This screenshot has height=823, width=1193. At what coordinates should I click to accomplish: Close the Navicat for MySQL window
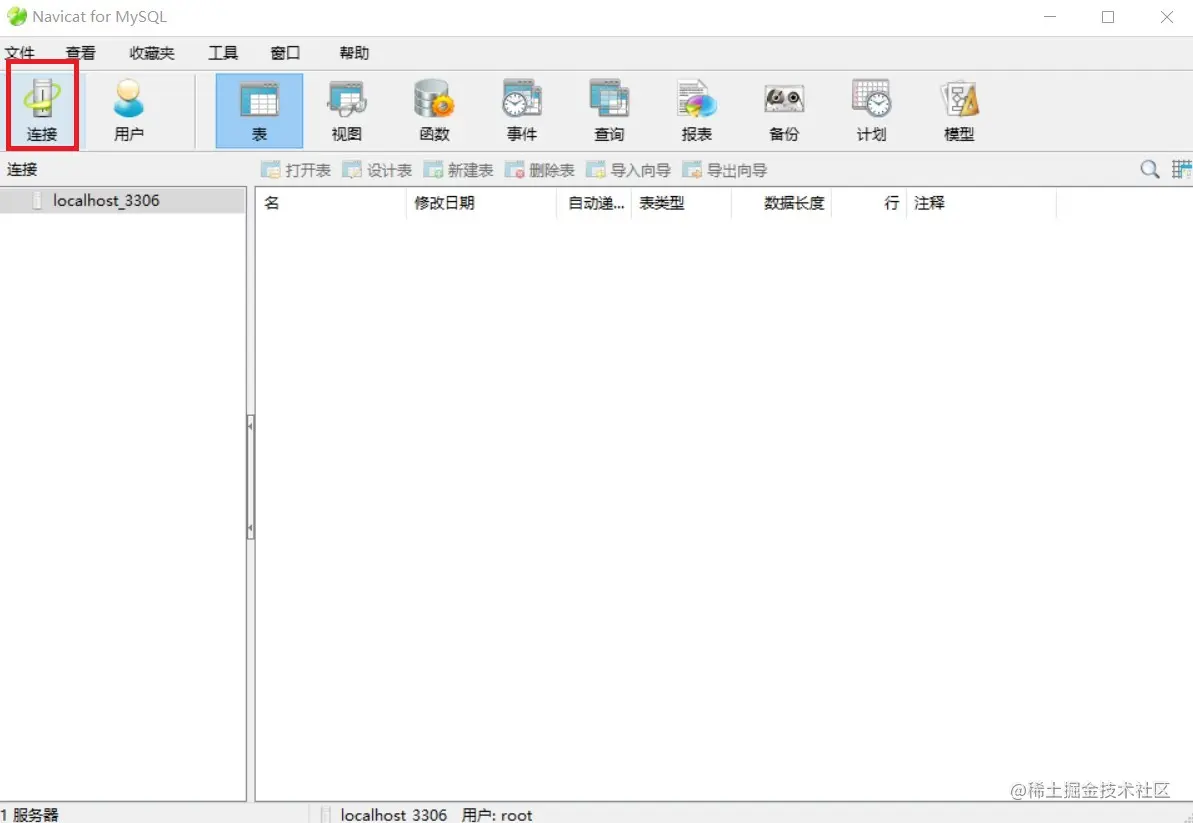[x=1166, y=17]
